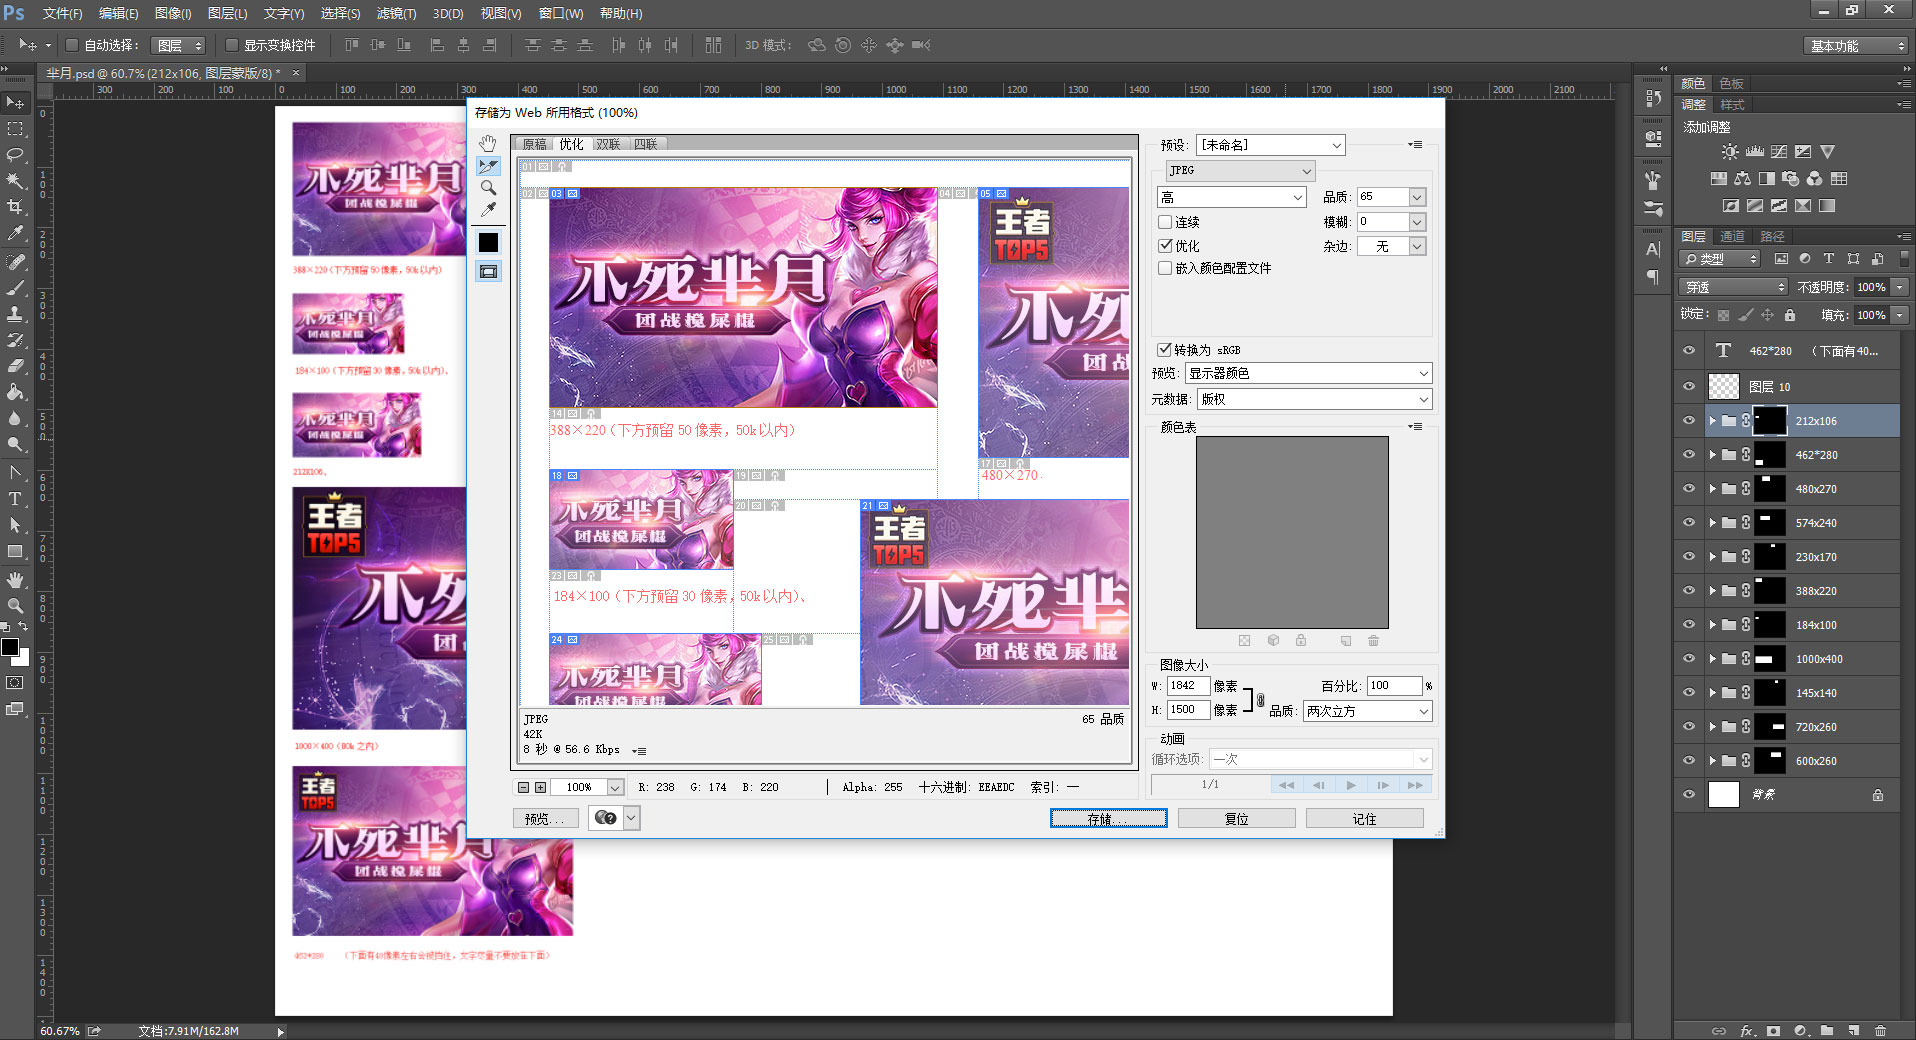Select the Eyedropper tool in Save for Web dialog

[488, 210]
